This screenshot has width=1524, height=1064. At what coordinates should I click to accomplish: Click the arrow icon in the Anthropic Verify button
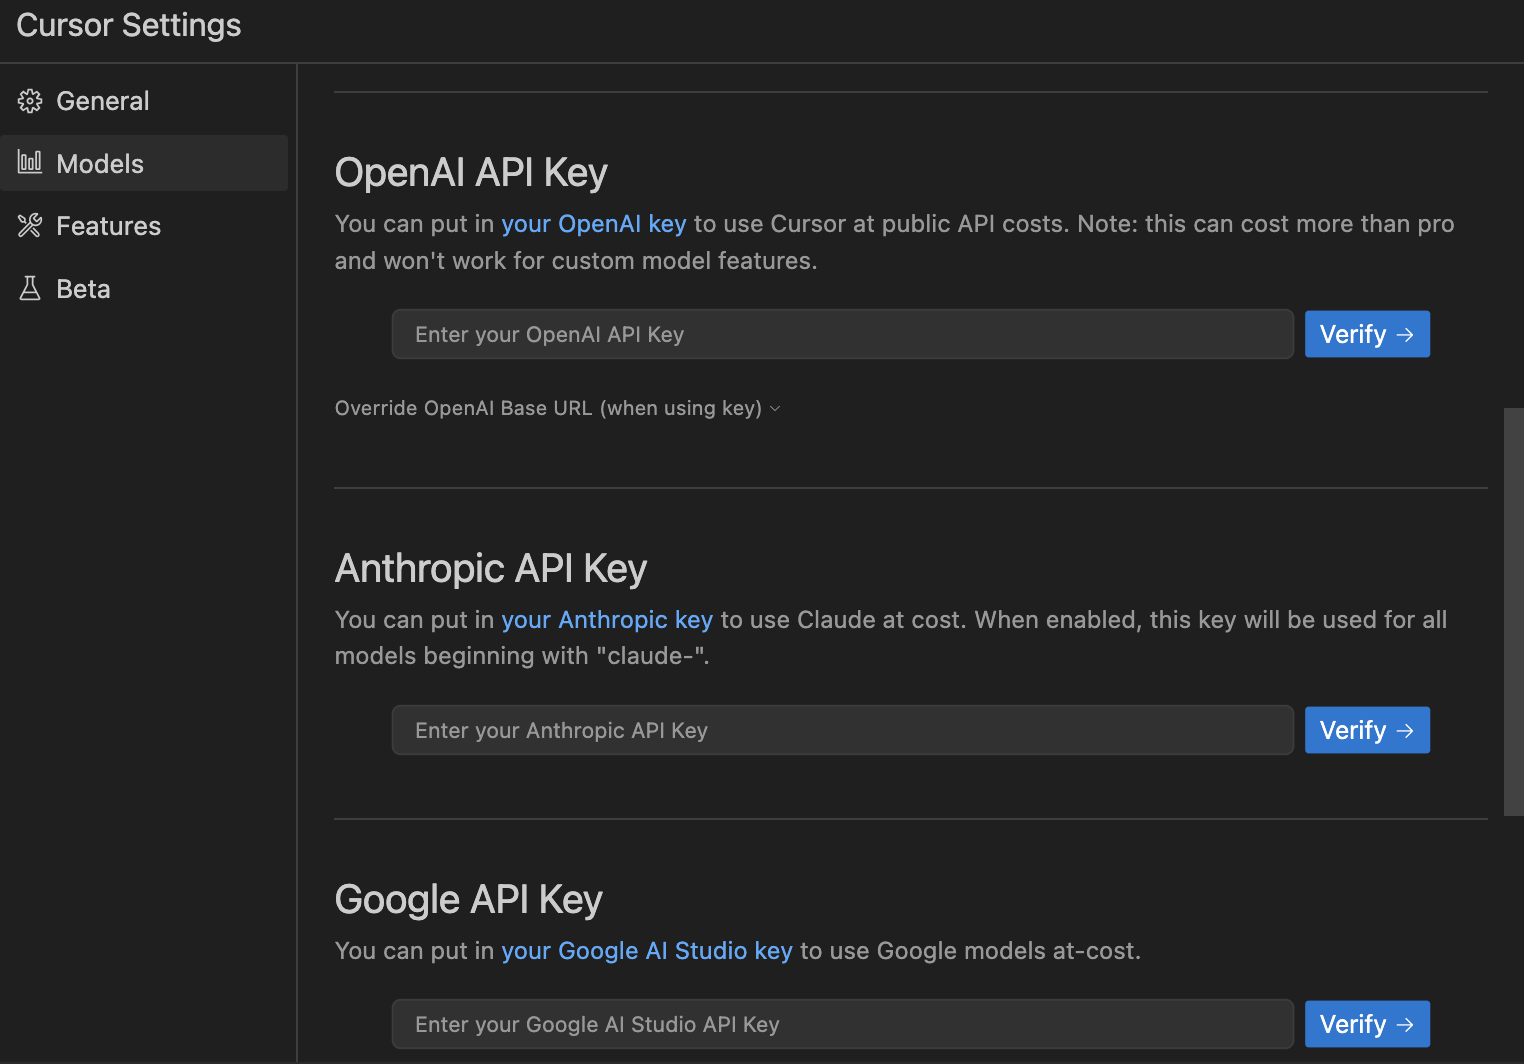tap(1405, 731)
